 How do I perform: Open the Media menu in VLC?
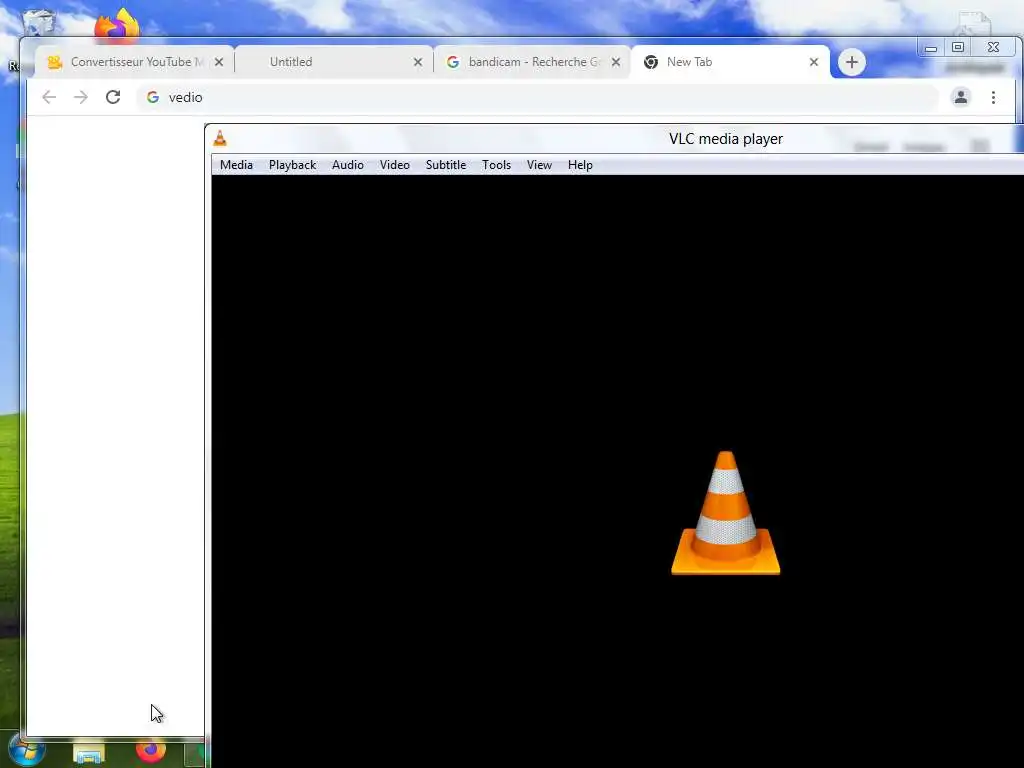(x=236, y=165)
